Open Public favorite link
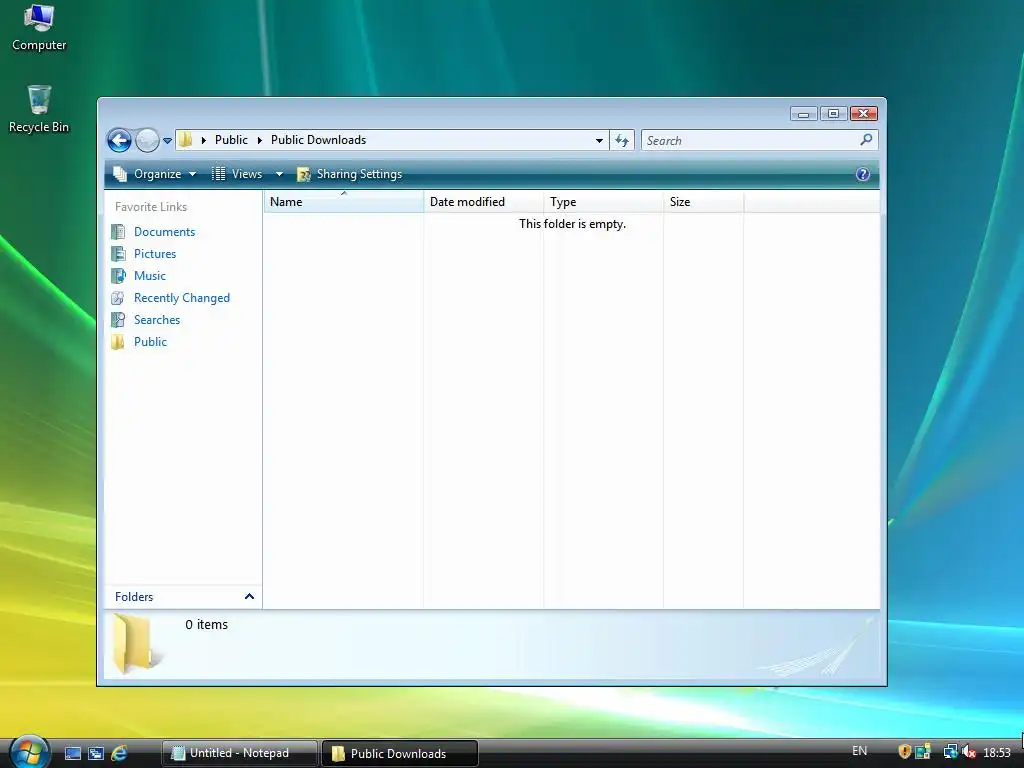This screenshot has height=768, width=1024. point(150,342)
